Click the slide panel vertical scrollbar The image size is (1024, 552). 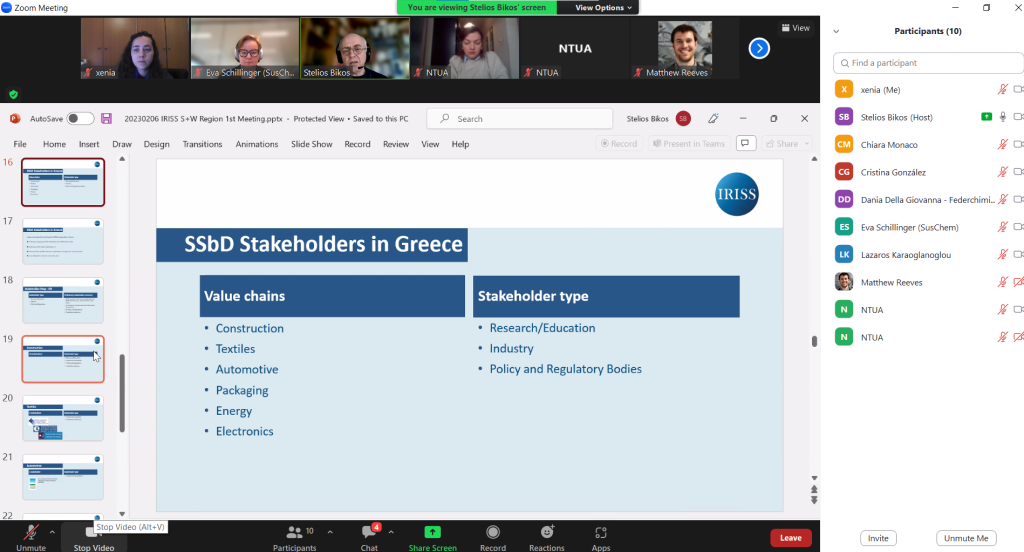click(x=123, y=392)
